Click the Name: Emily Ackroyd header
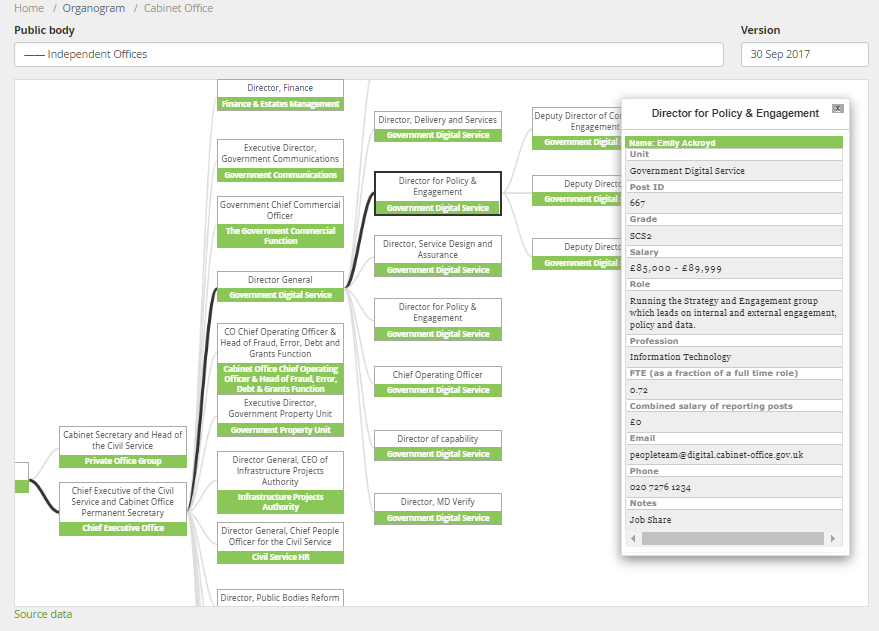 coord(734,142)
